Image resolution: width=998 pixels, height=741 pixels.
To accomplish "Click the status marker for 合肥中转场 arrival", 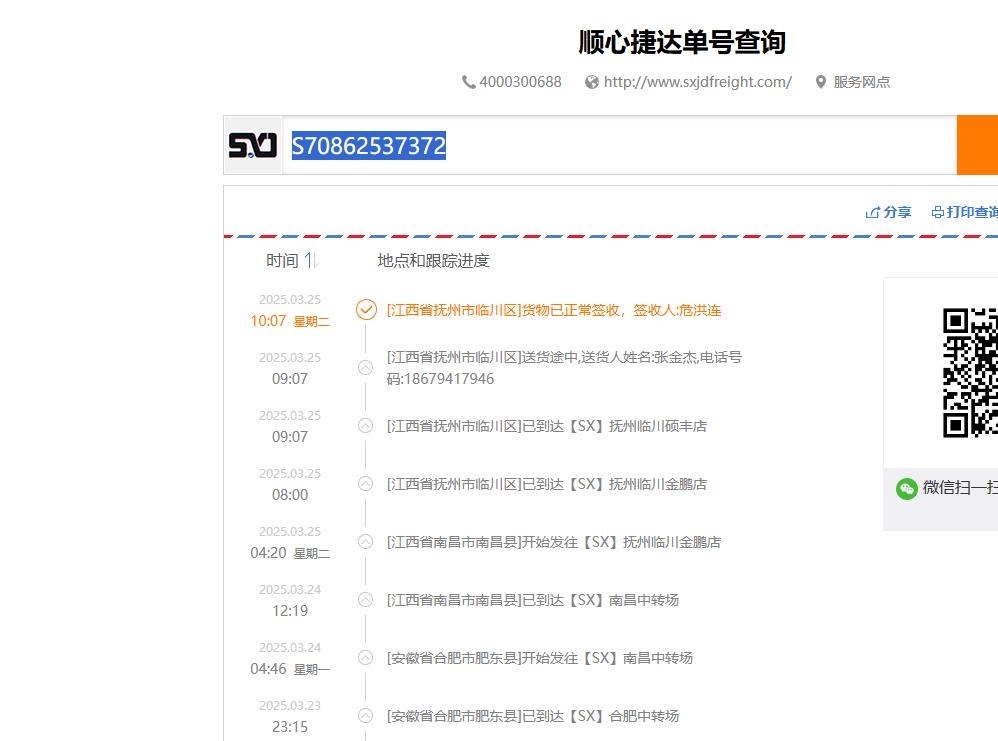I will click(x=365, y=716).
